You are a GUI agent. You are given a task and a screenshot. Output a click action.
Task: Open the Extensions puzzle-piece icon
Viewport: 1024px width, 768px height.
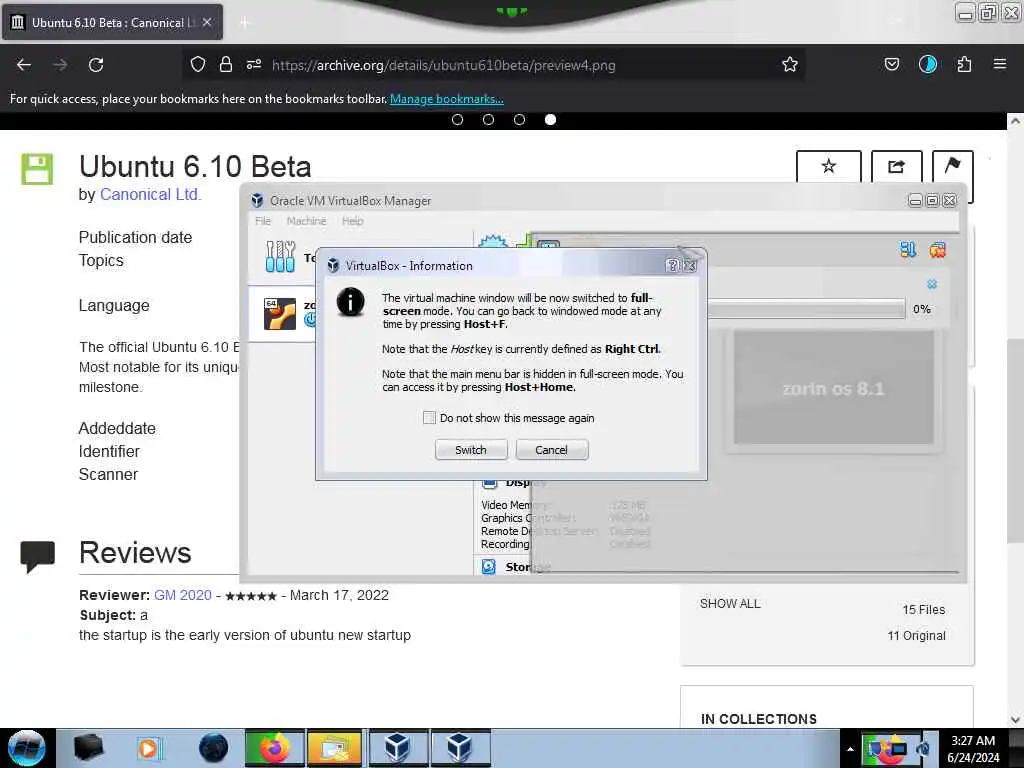tap(964, 64)
